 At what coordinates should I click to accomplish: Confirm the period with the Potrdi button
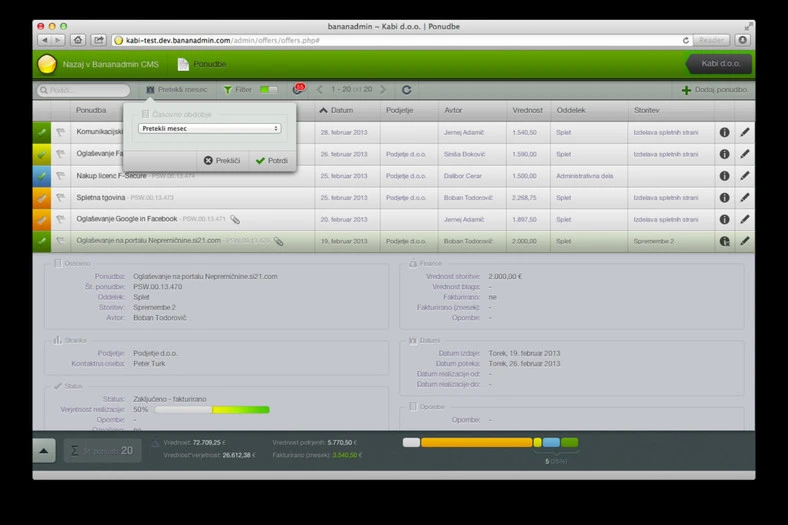(271, 160)
